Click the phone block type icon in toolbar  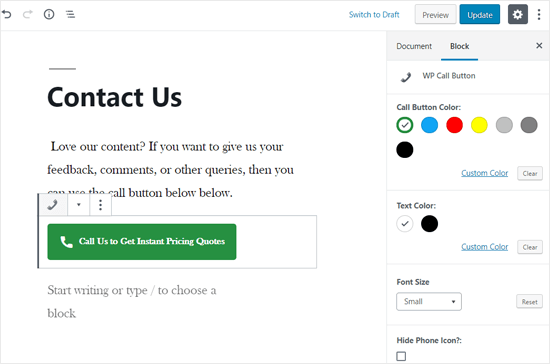pyautogui.click(x=53, y=205)
